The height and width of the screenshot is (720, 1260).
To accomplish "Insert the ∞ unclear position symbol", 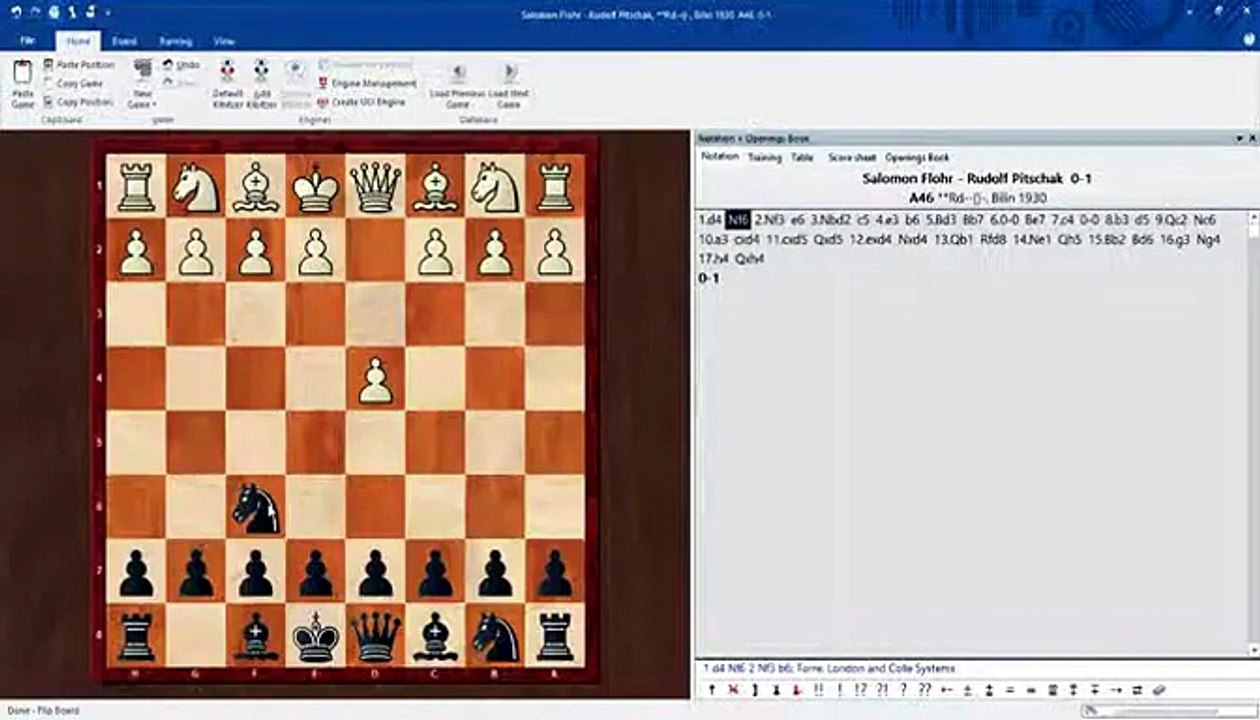I will (x=1032, y=690).
